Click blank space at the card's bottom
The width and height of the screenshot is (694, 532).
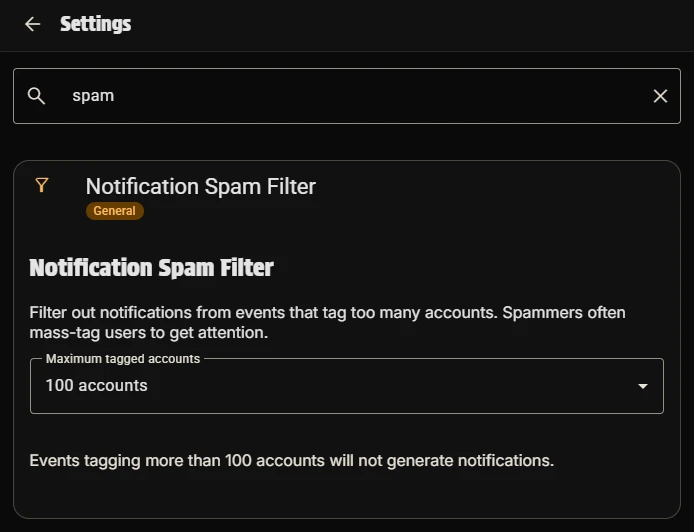[x=346, y=498]
